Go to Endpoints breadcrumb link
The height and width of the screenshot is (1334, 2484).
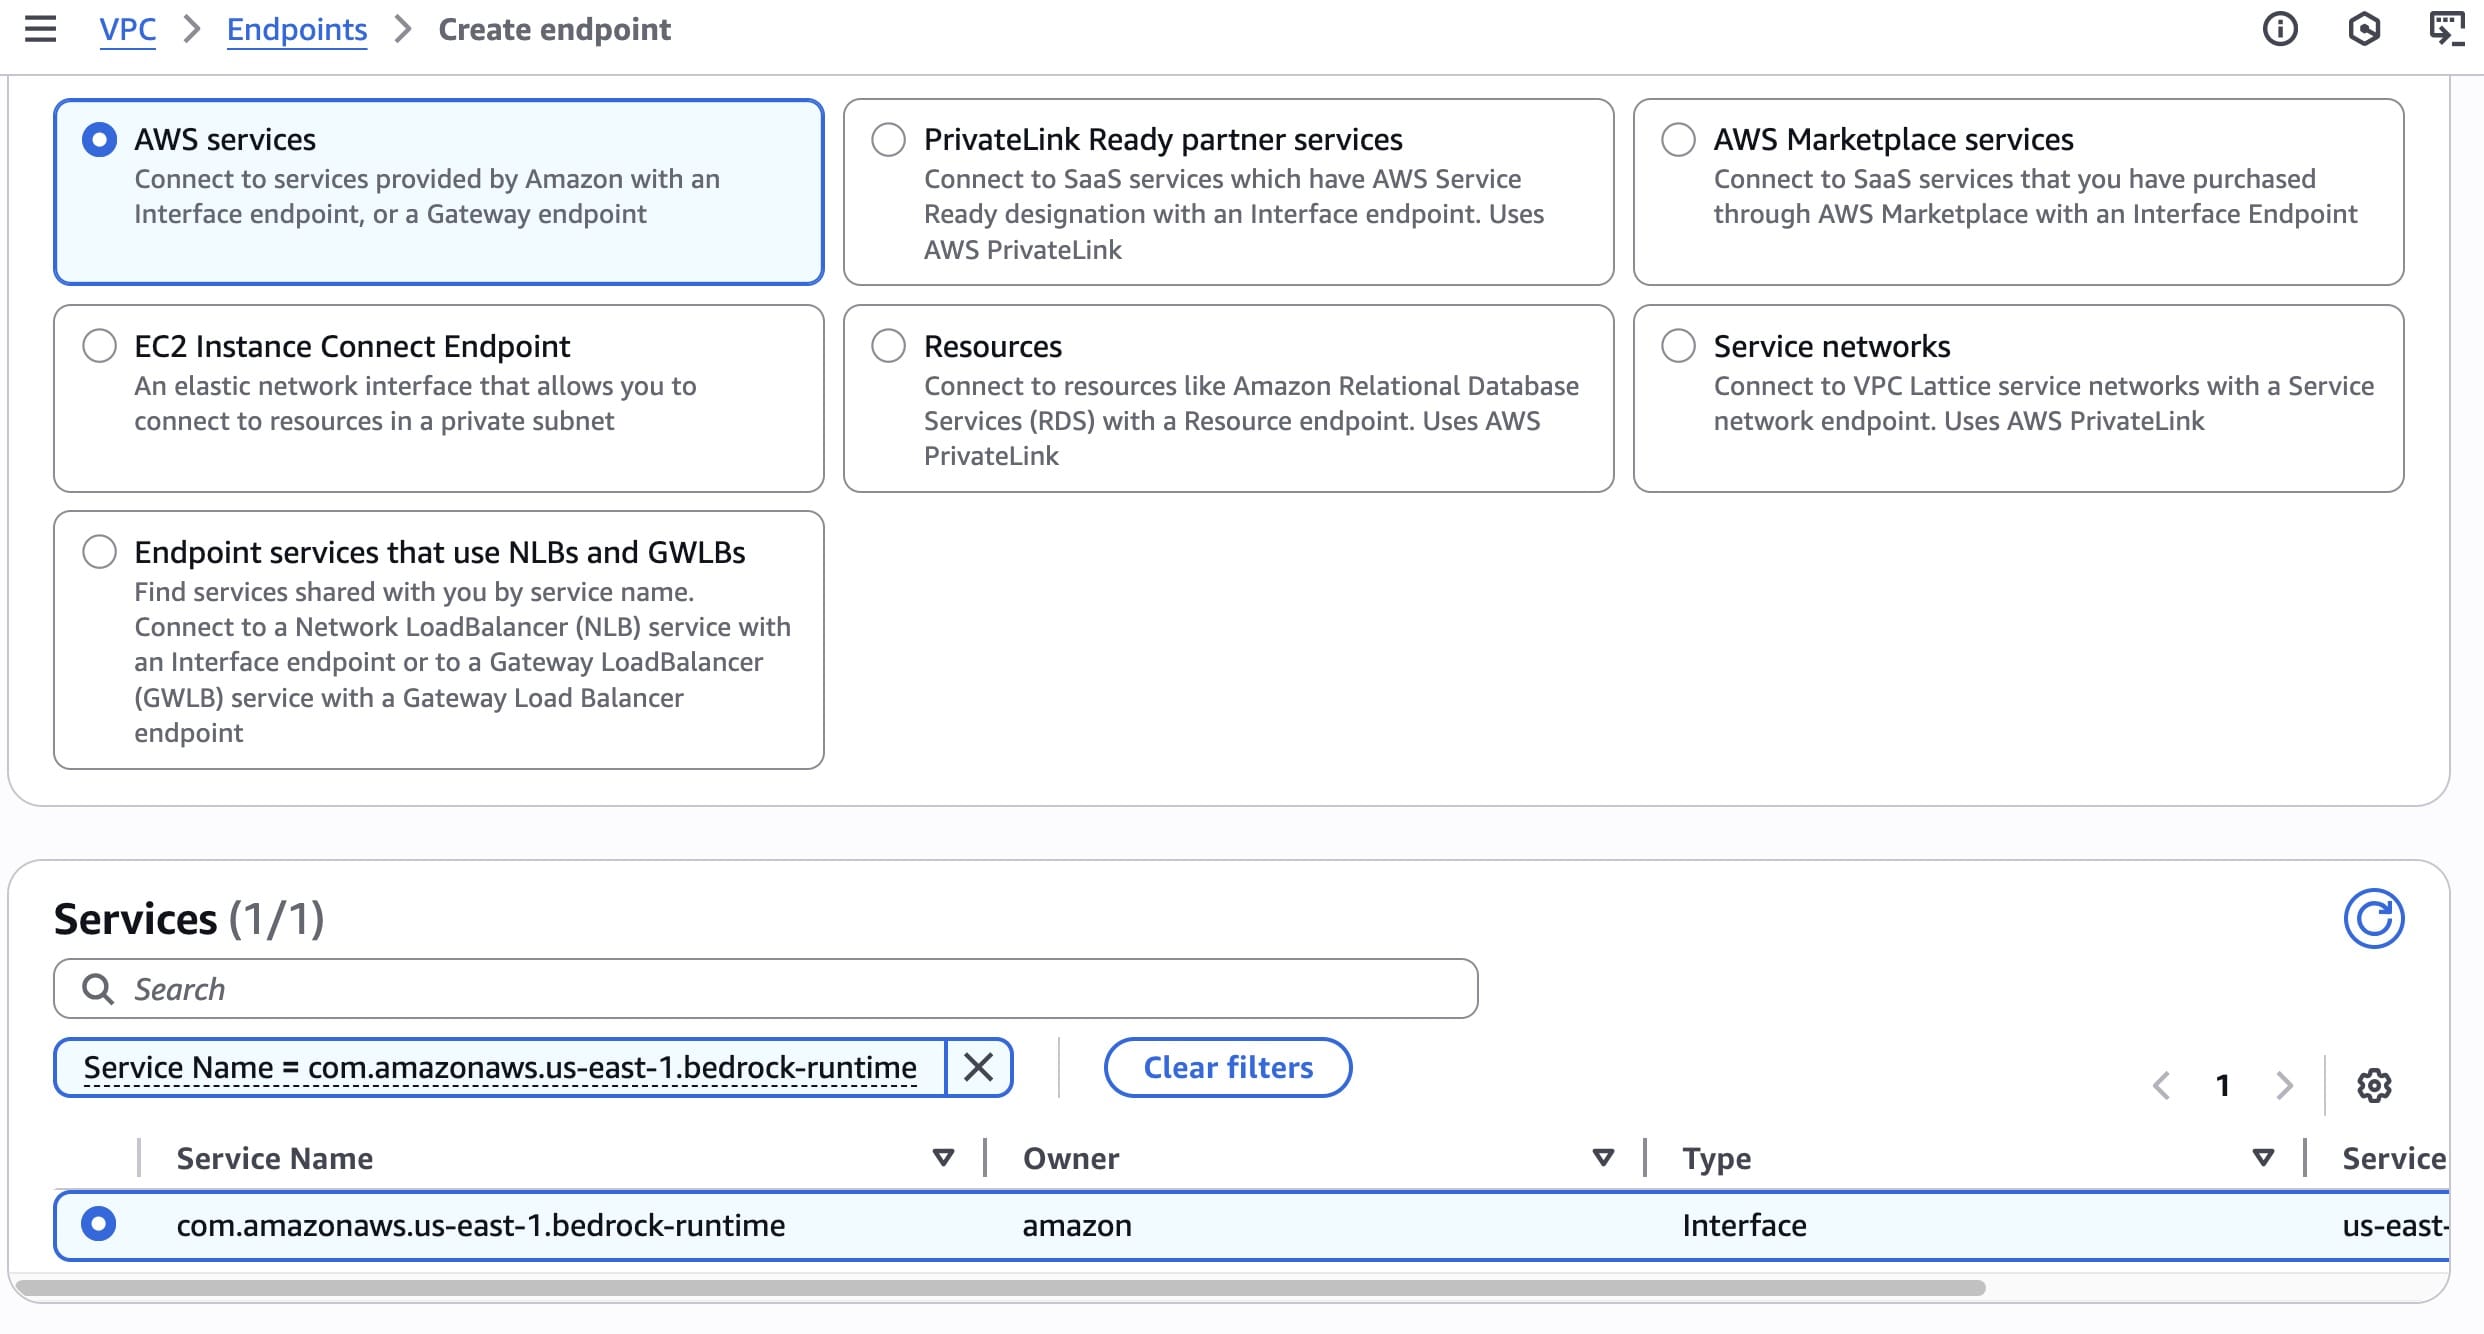point(297,29)
